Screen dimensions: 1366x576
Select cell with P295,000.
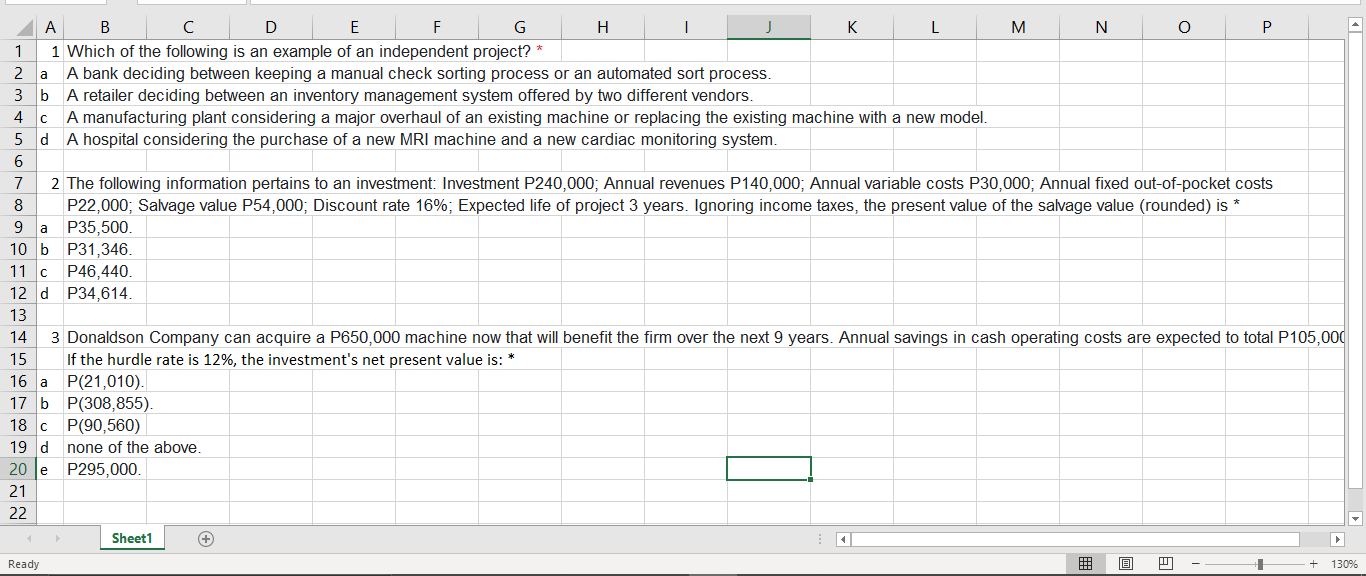point(106,469)
